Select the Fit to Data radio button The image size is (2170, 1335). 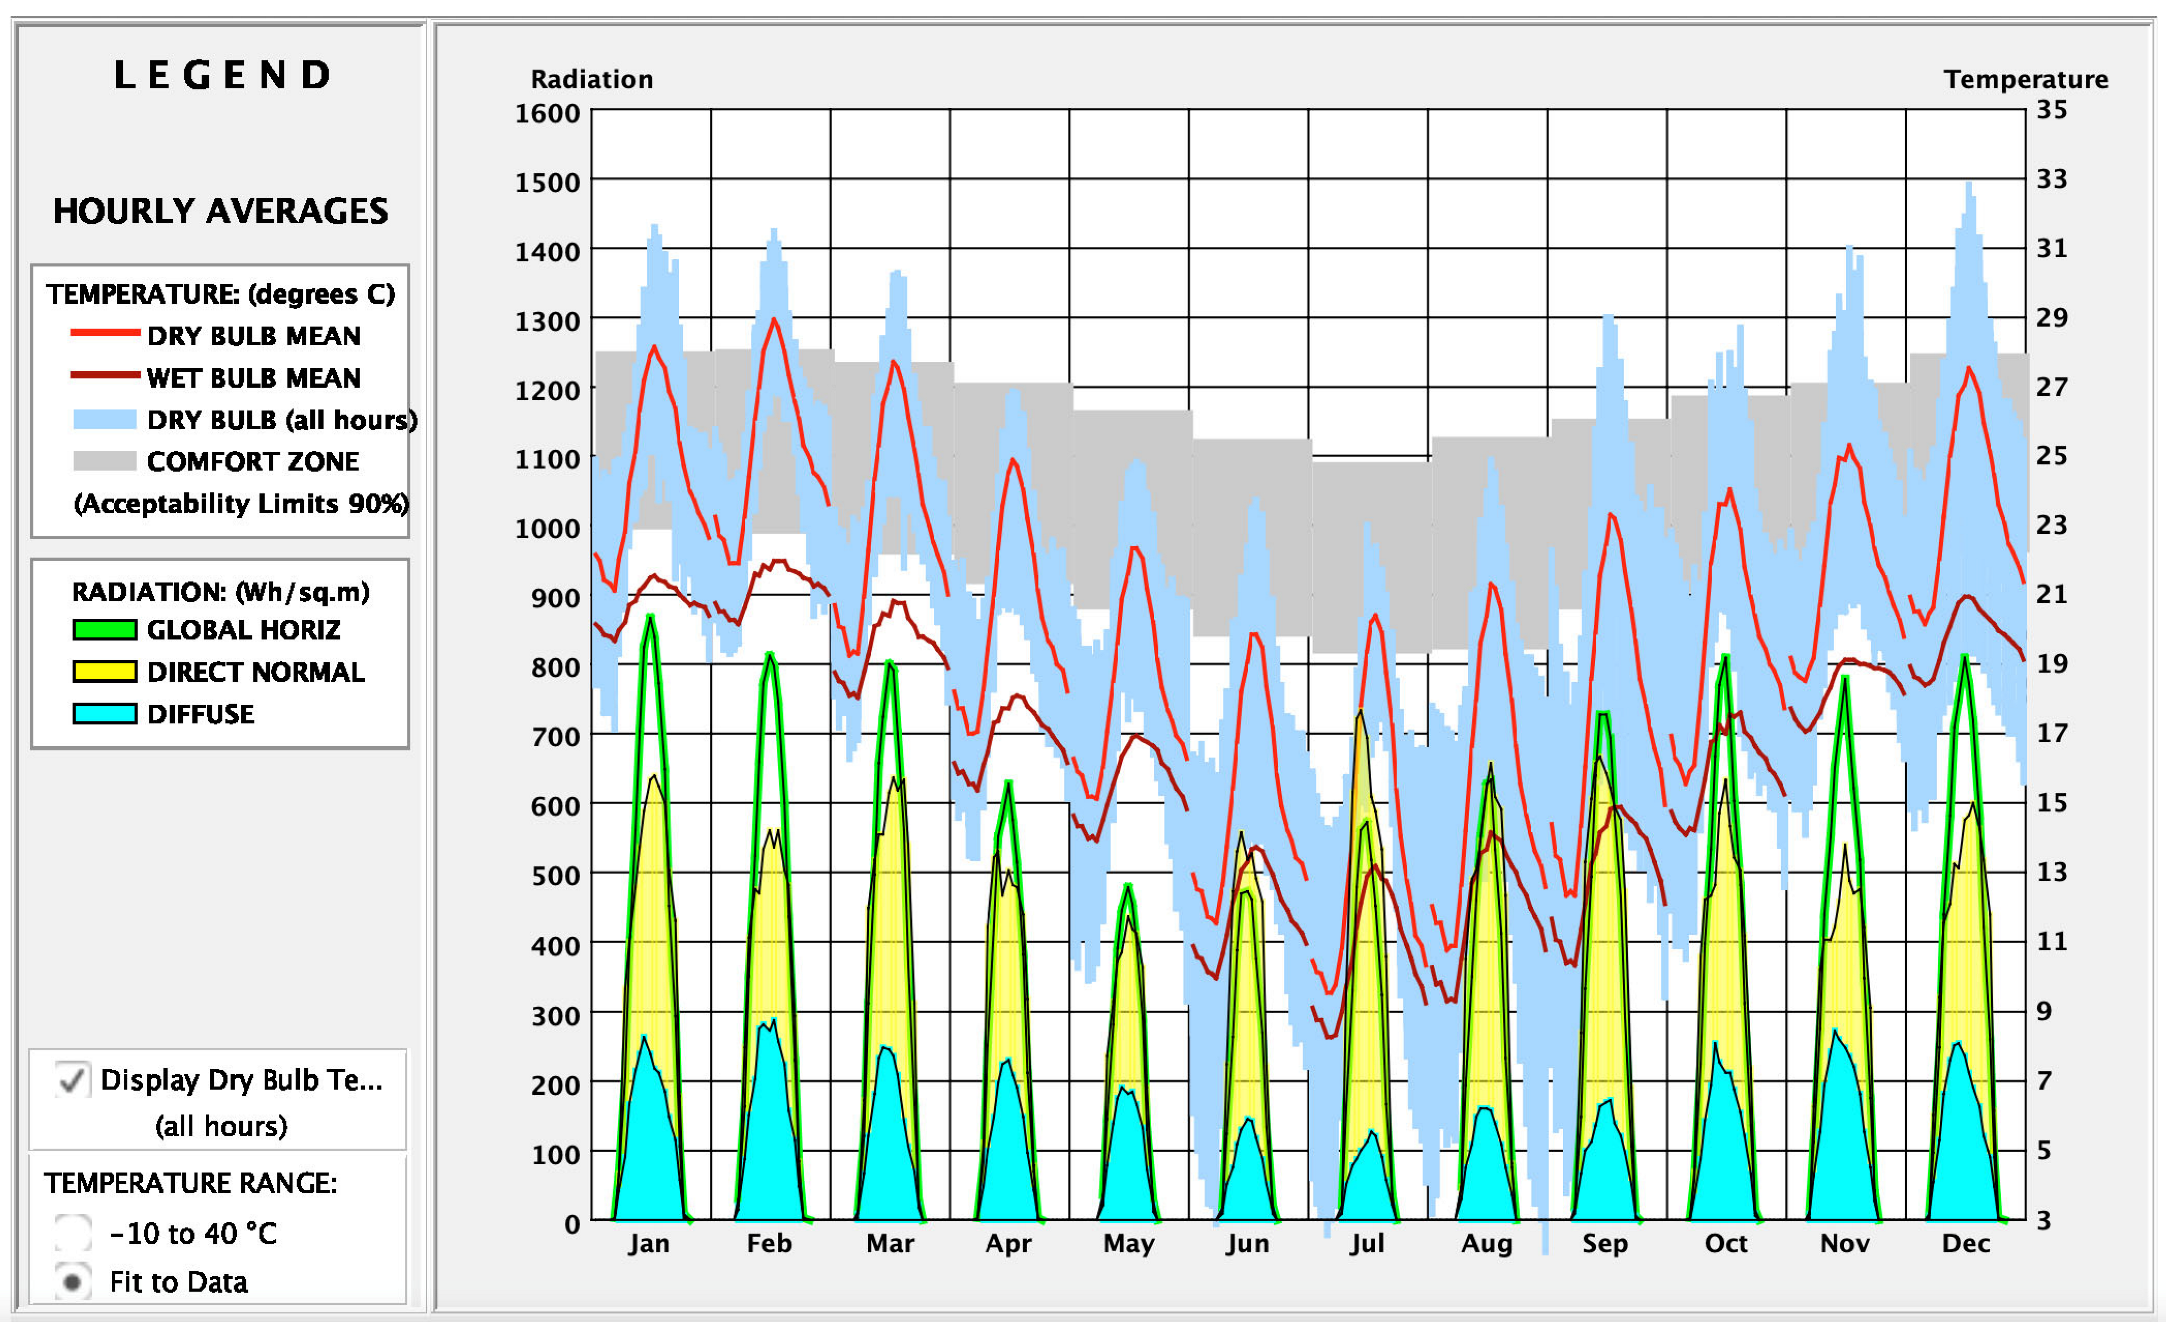(x=73, y=1281)
